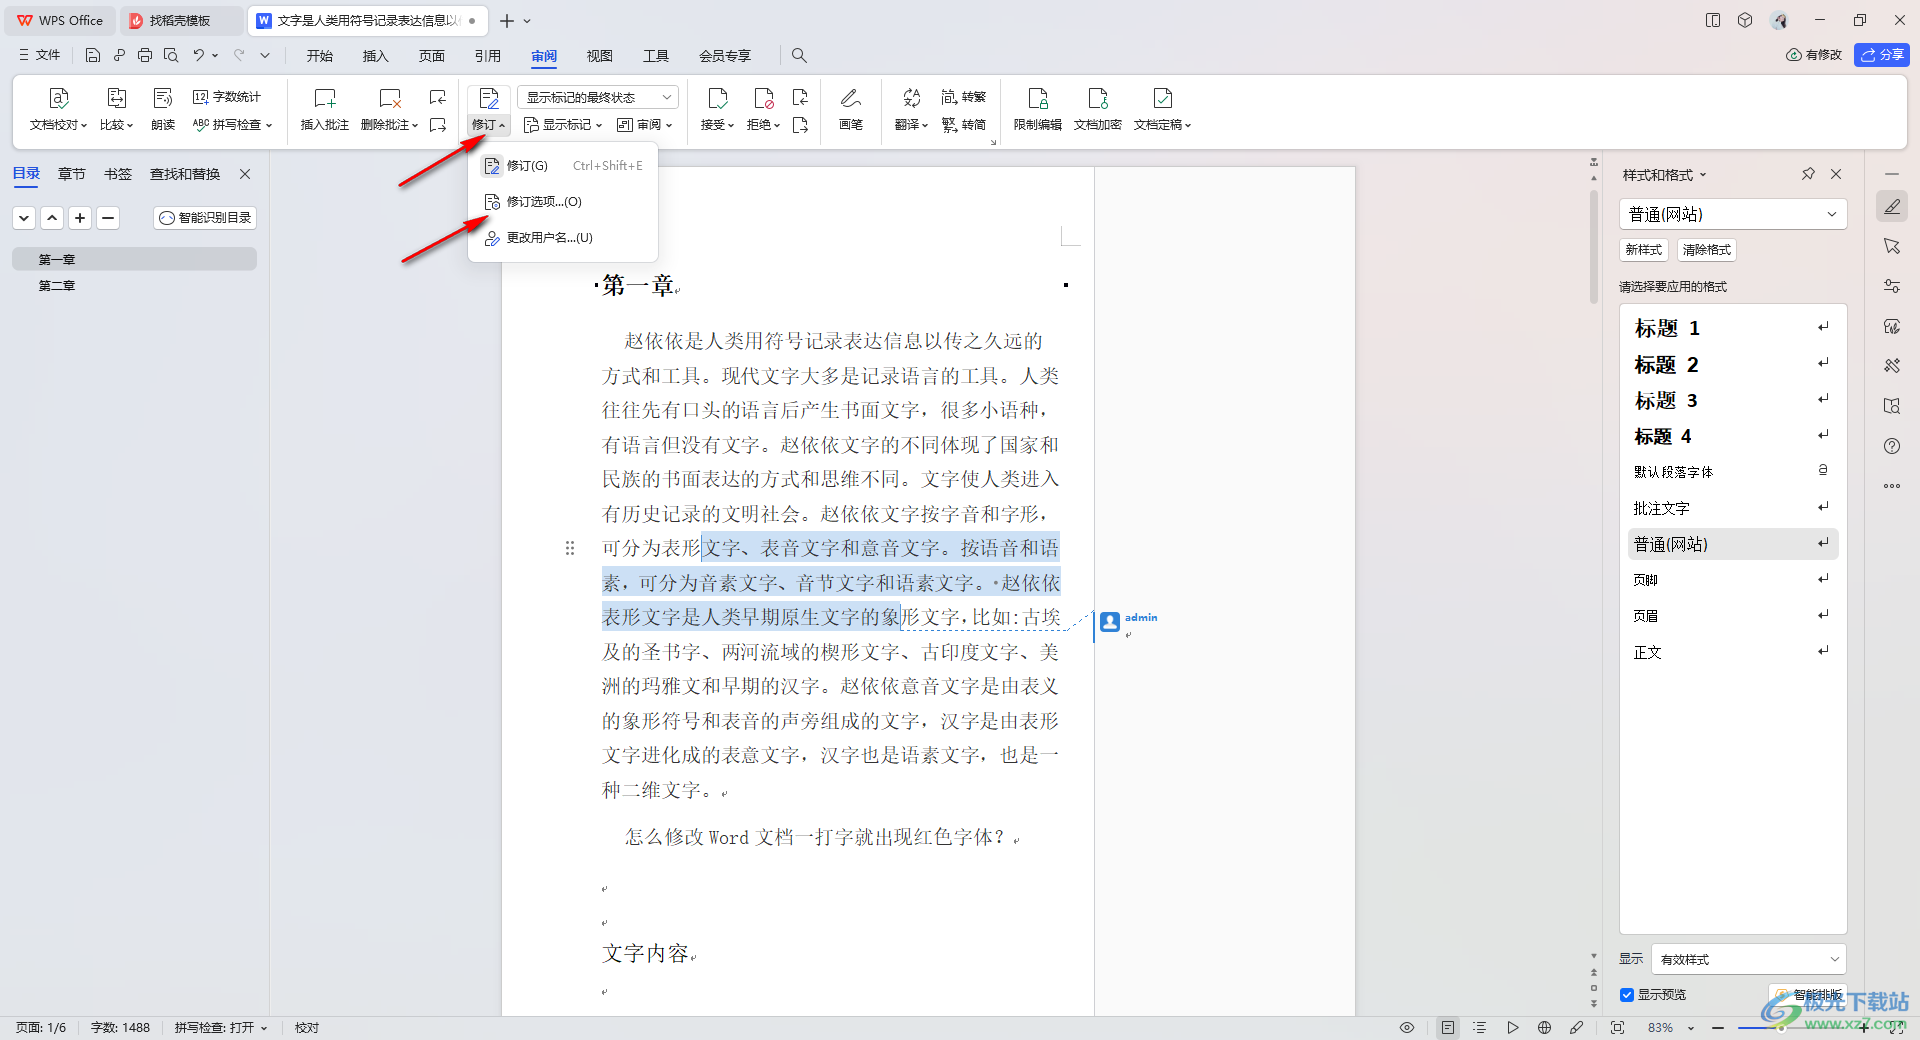1920x1040 pixels.
Task: Pin the 样式和格式 panel
Action: (1808, 174)
